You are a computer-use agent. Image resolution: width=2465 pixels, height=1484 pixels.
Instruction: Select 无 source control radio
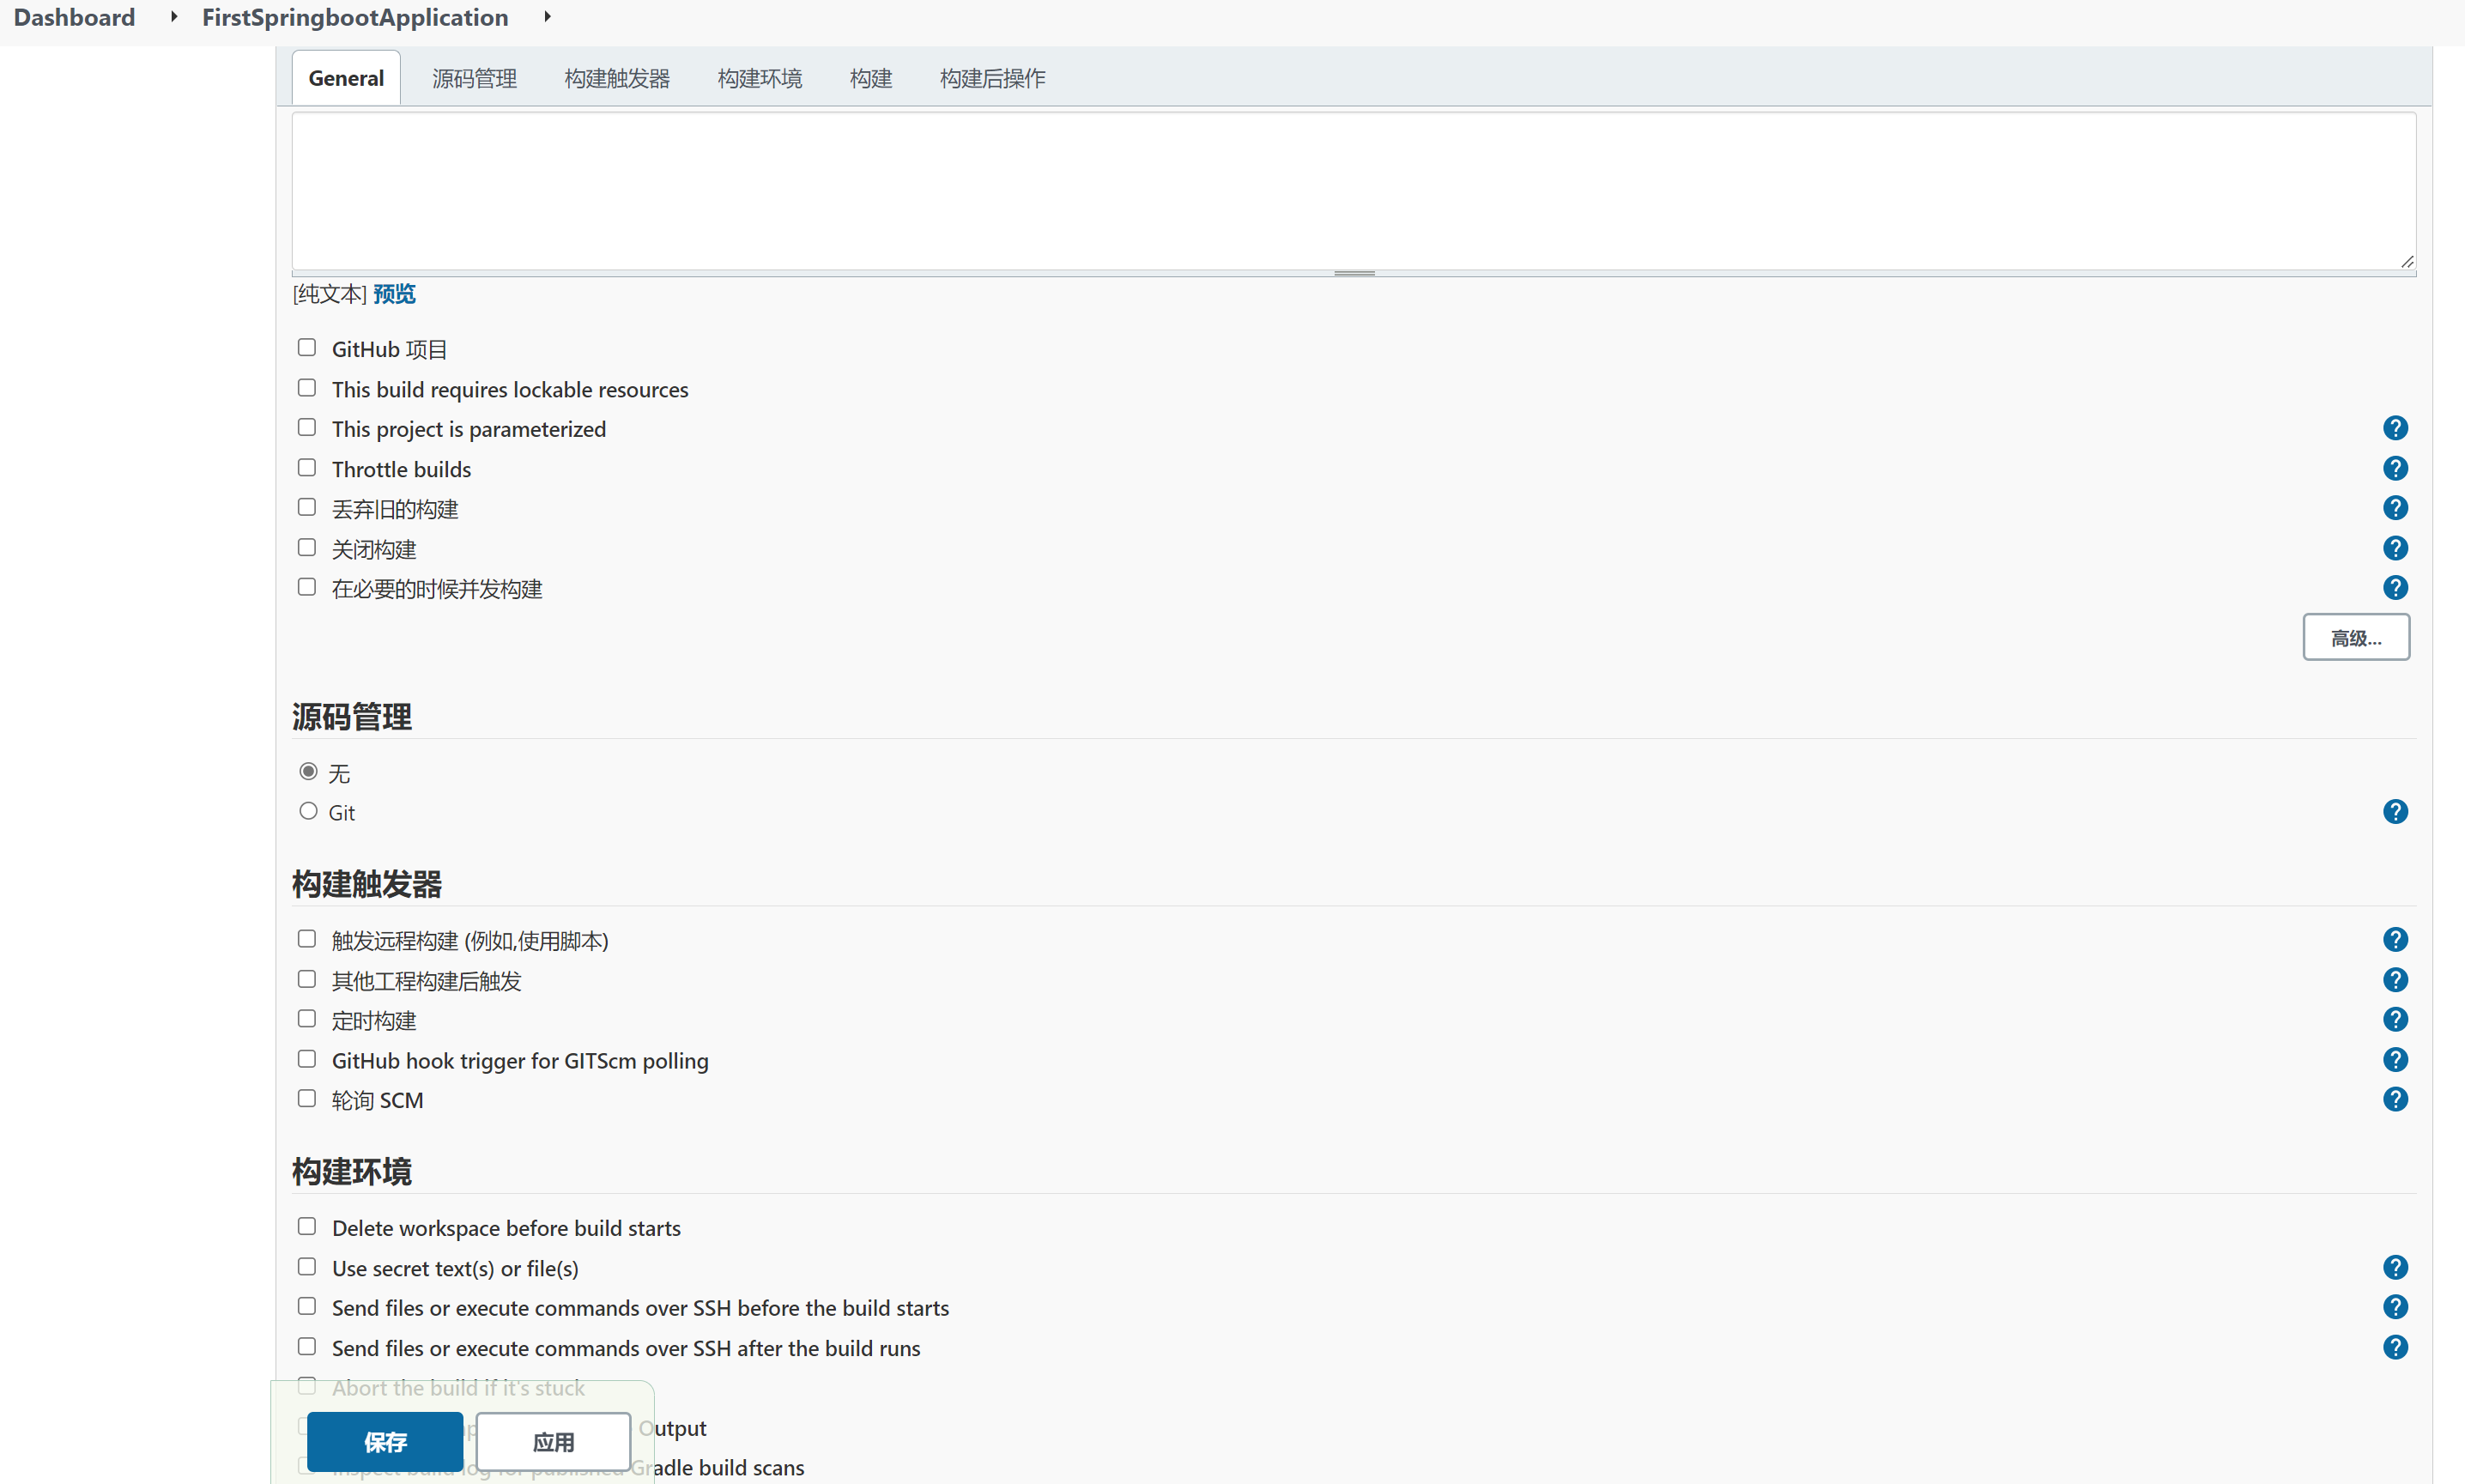308,771
